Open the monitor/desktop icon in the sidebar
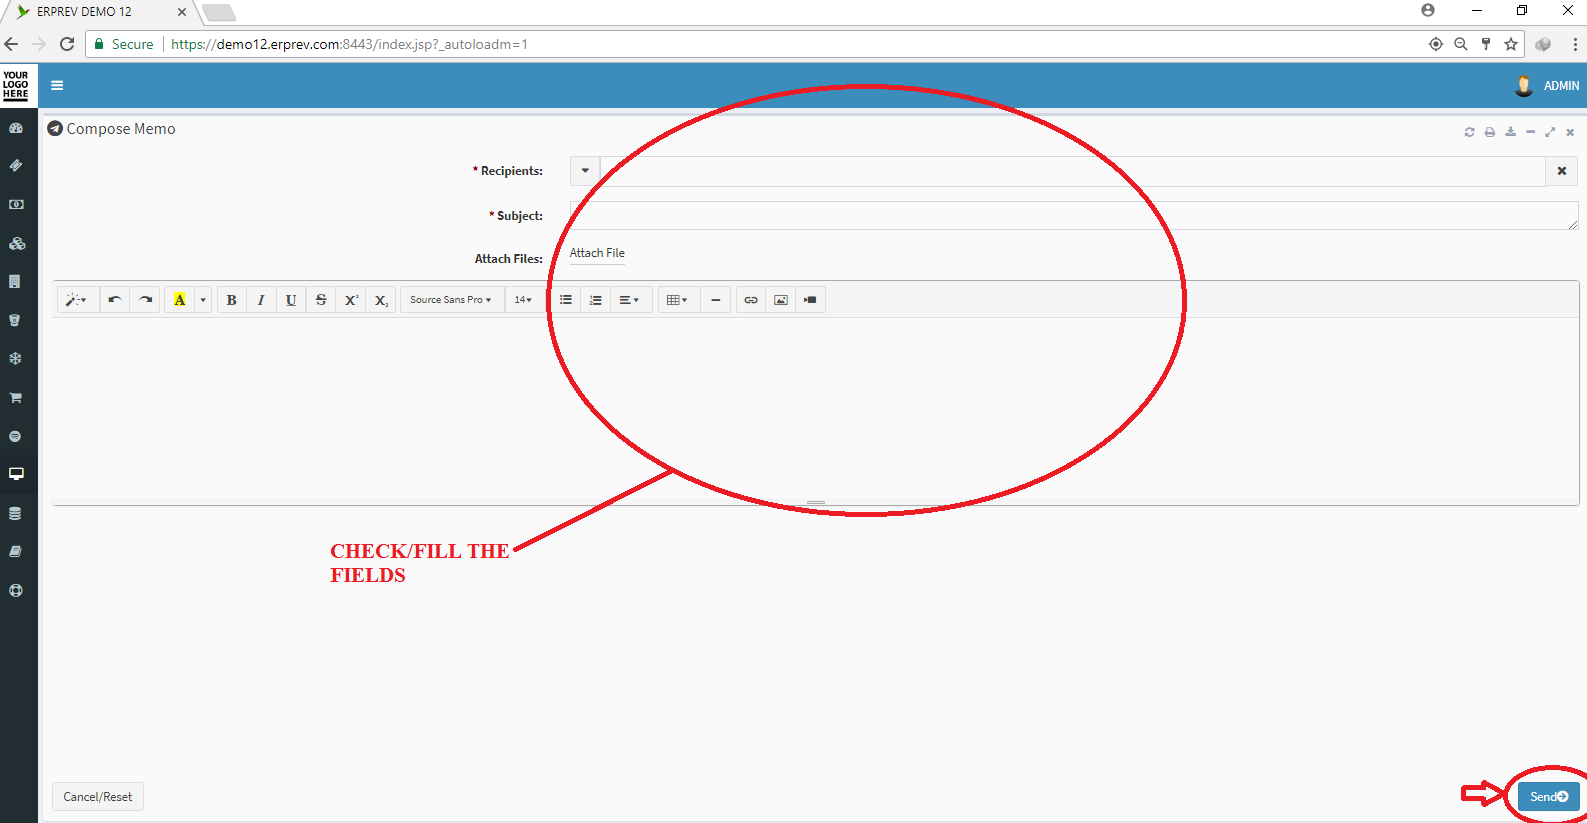 pyautogui.click(x=16, y=474)
